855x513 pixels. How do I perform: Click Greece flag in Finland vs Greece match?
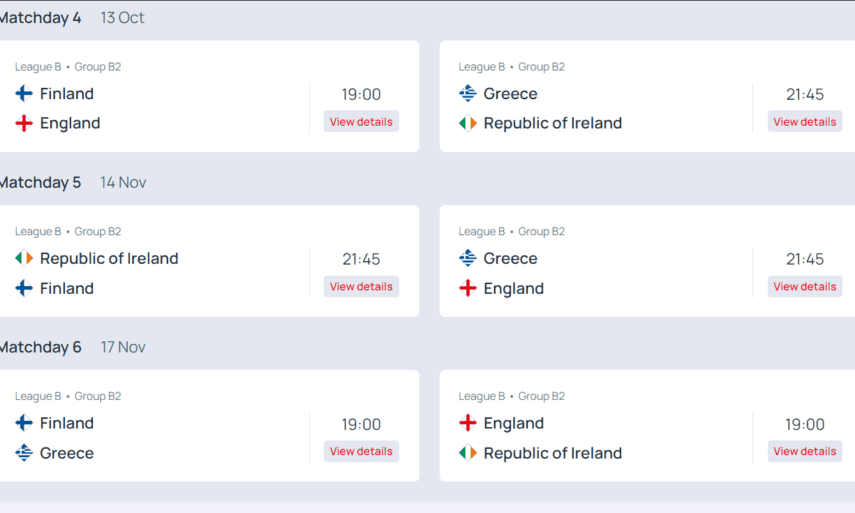click(x=24, y=453)
